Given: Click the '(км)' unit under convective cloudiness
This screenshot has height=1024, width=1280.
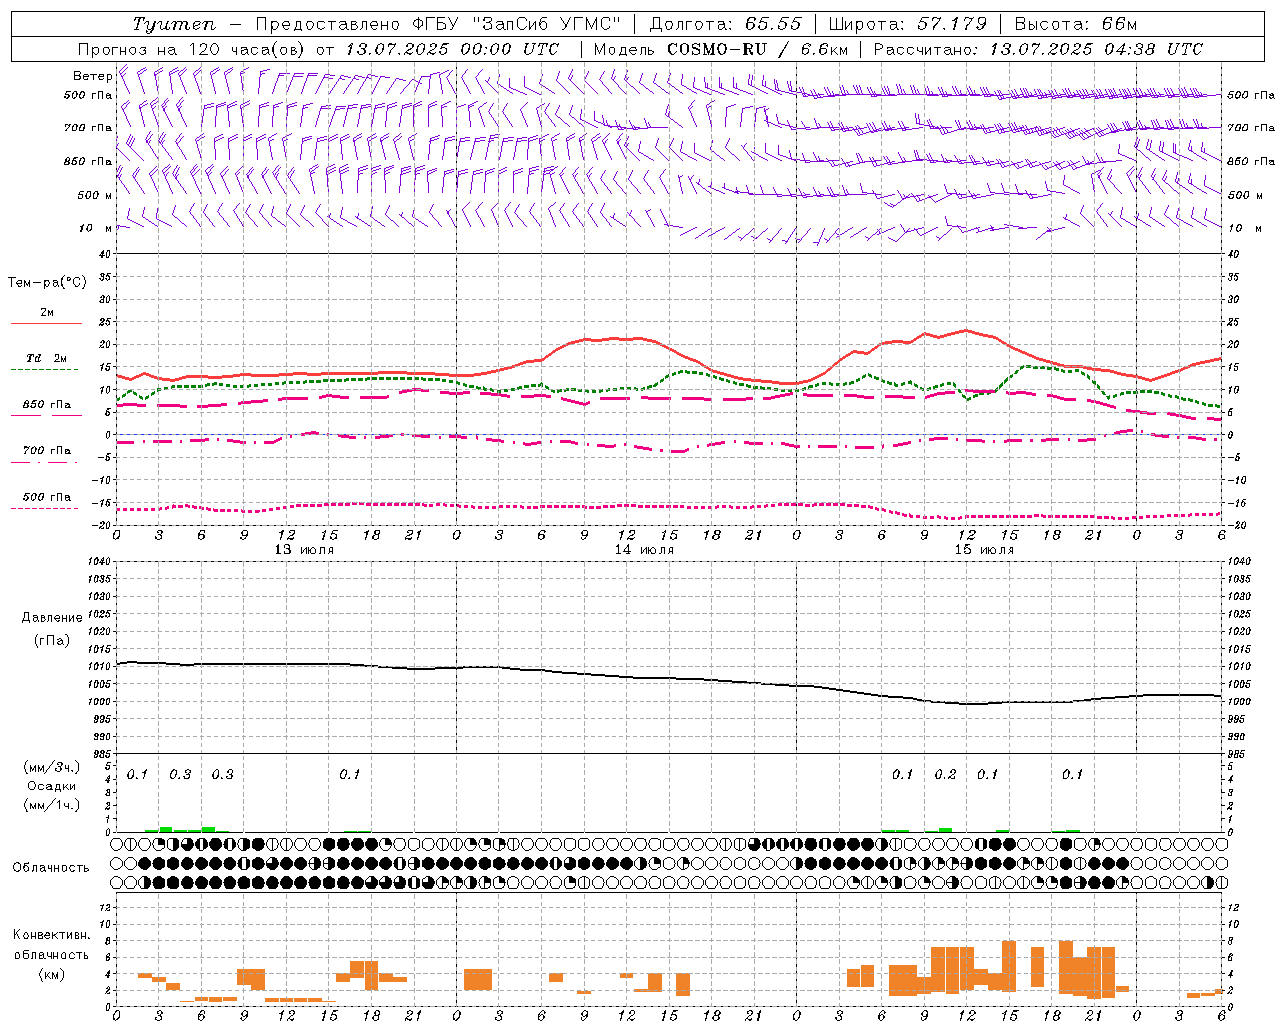Looking at the screenshot, I should coord(52,974).
